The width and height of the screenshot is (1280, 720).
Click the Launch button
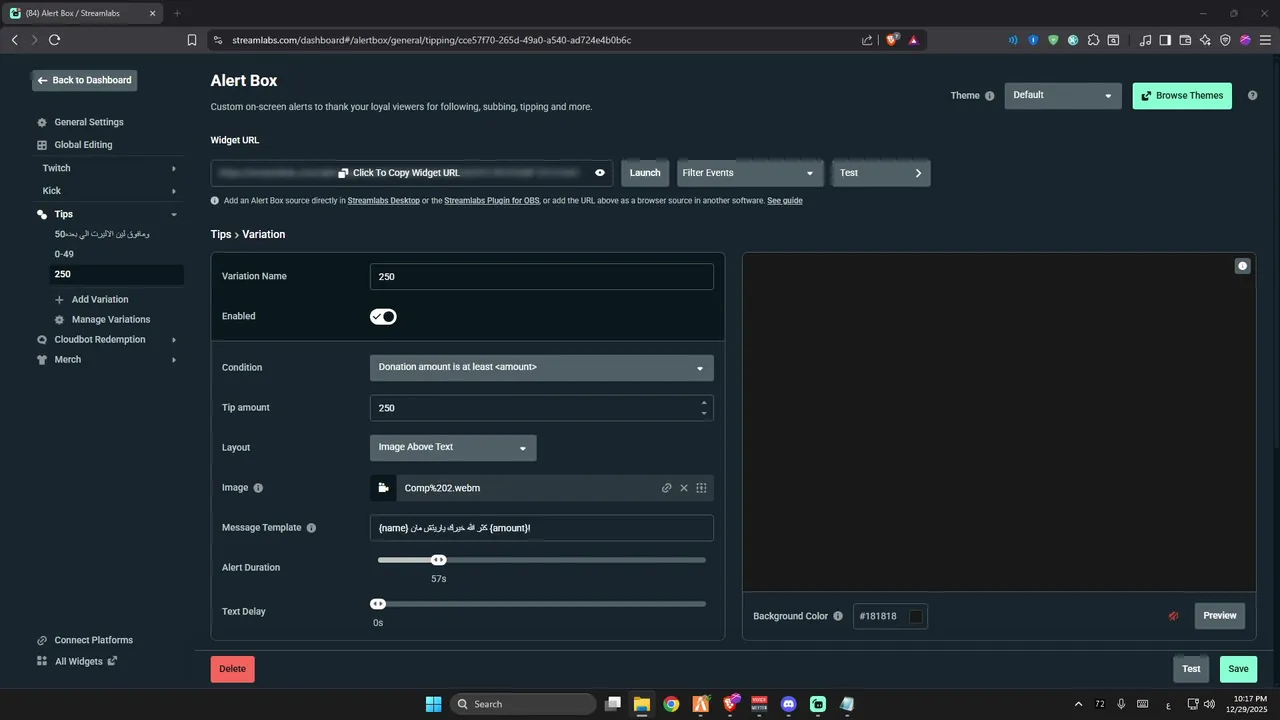645,173
